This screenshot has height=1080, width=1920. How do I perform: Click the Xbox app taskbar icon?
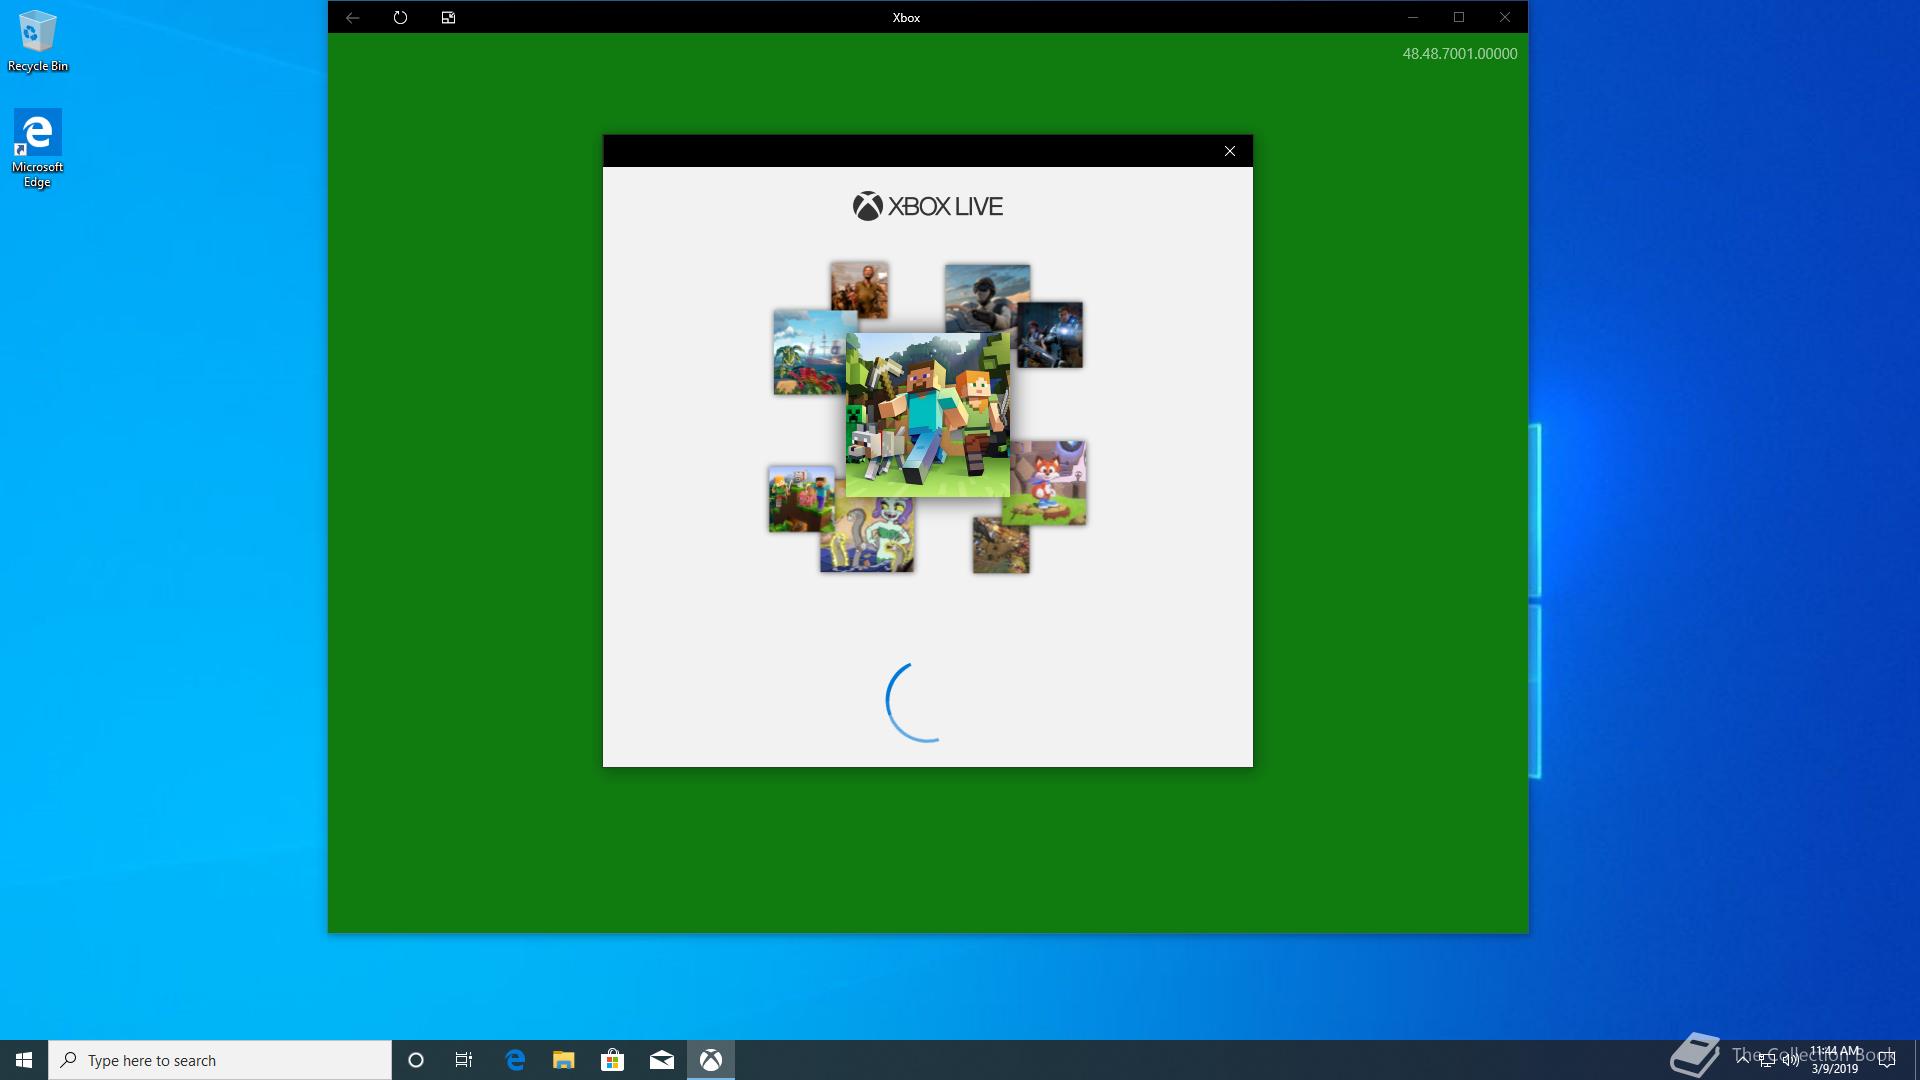pyautogui.click(x=711, y=1060)
